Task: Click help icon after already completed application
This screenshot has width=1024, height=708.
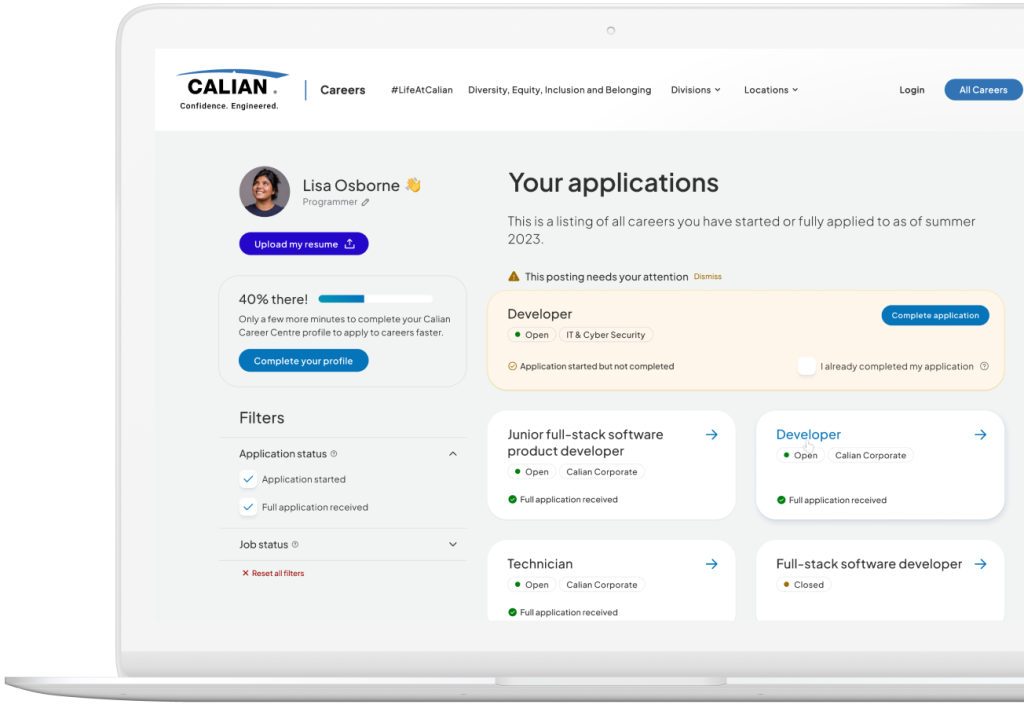Action: coord(984,366)
